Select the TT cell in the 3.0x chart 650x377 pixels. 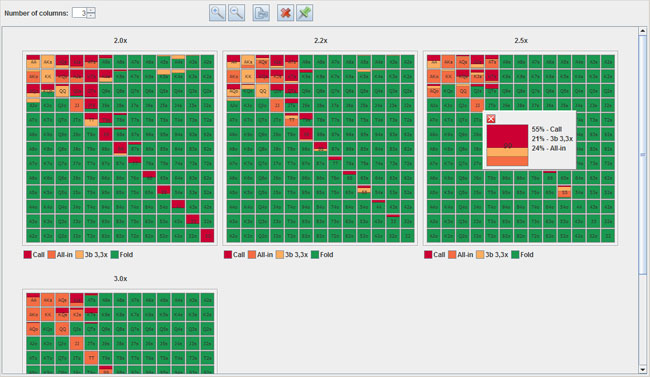click(x=91, y=358)
